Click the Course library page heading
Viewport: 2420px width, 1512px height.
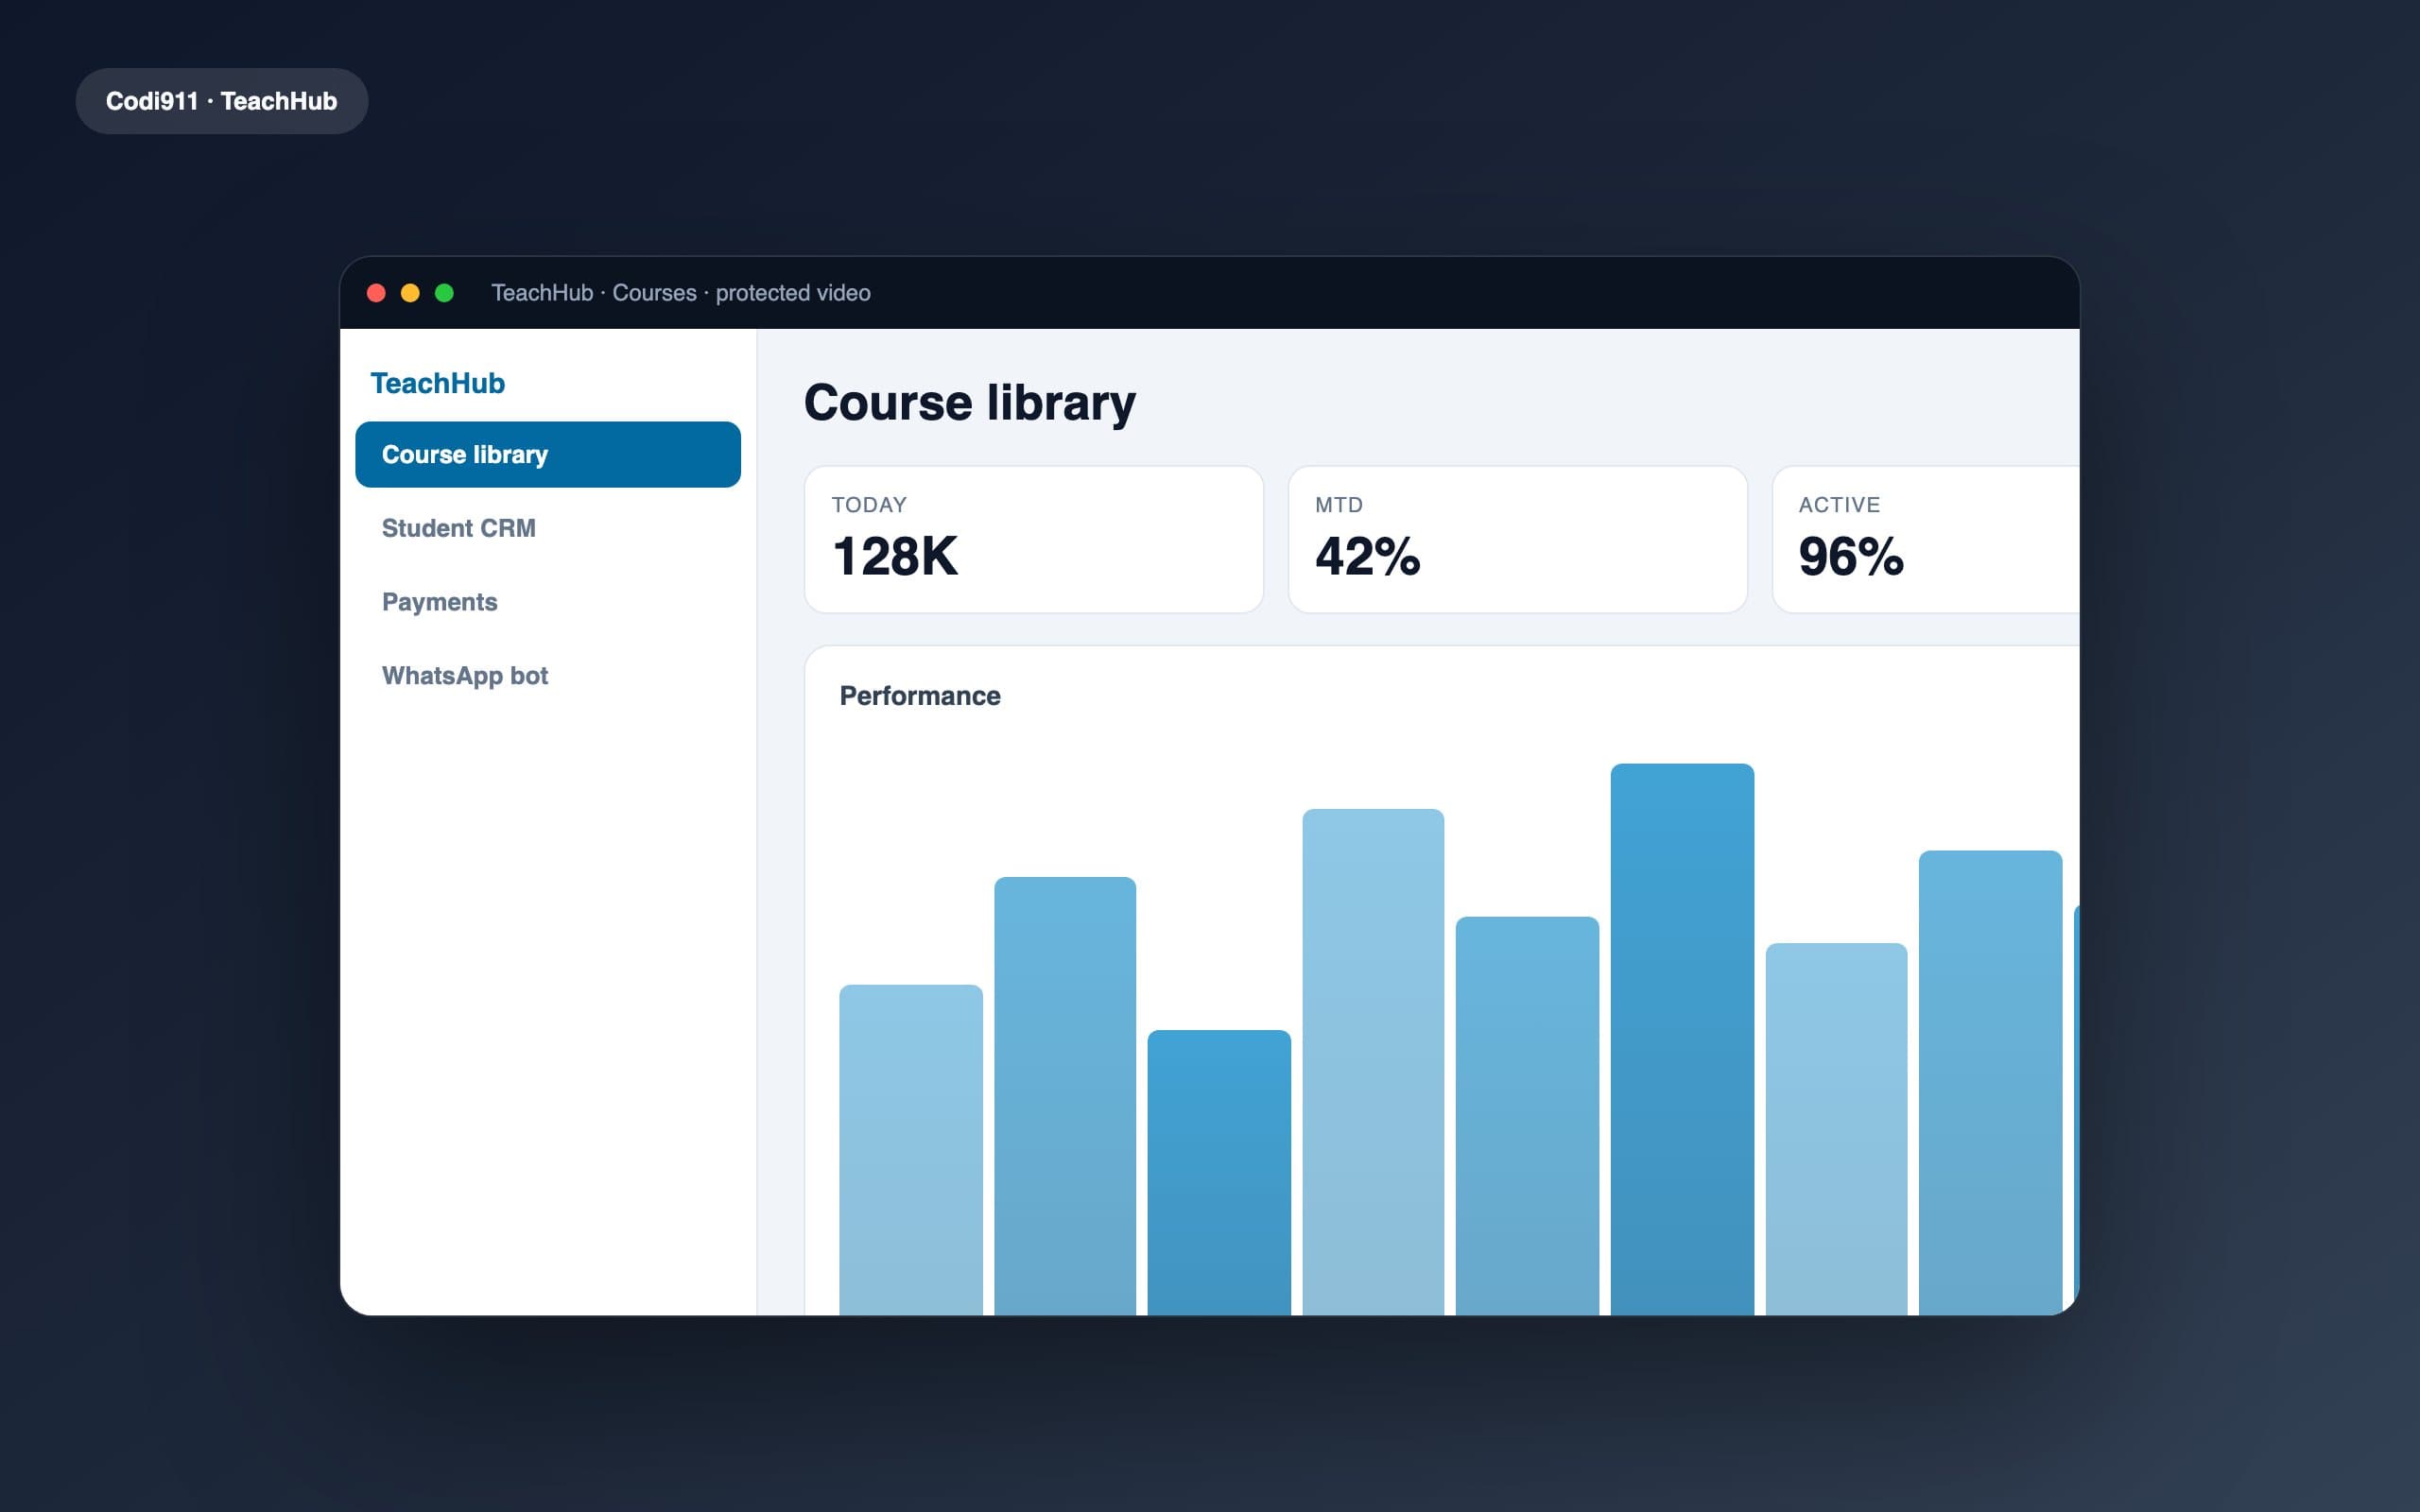point(970,403)
